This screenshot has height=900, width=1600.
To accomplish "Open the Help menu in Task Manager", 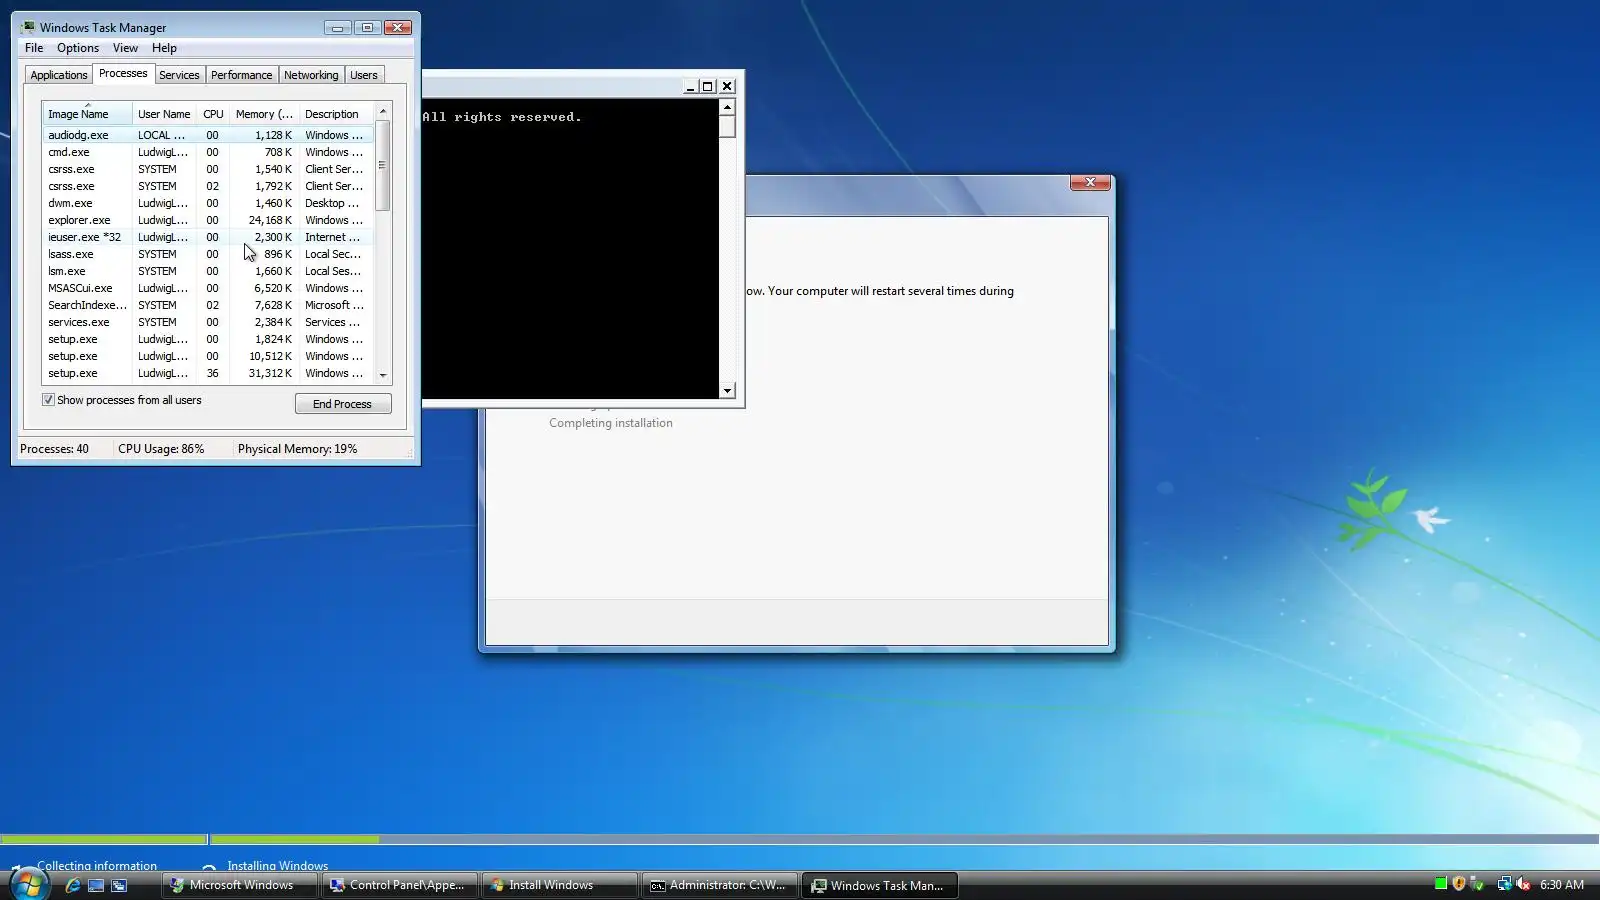I will click(x=164, y=48).
